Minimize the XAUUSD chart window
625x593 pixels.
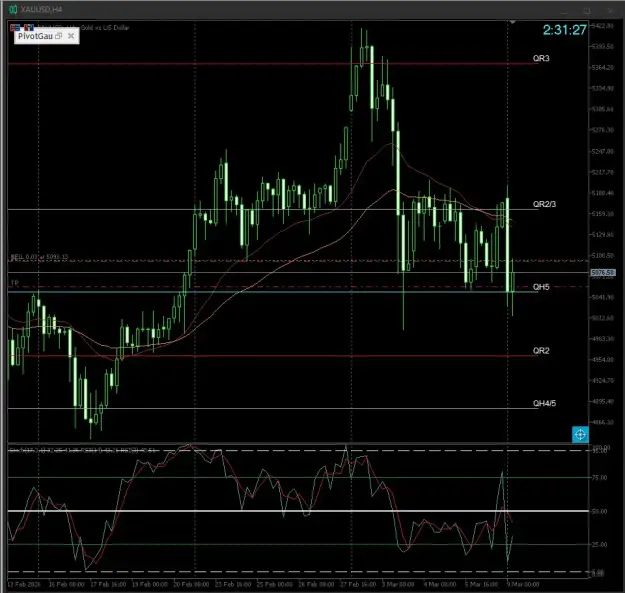point(563,11)
